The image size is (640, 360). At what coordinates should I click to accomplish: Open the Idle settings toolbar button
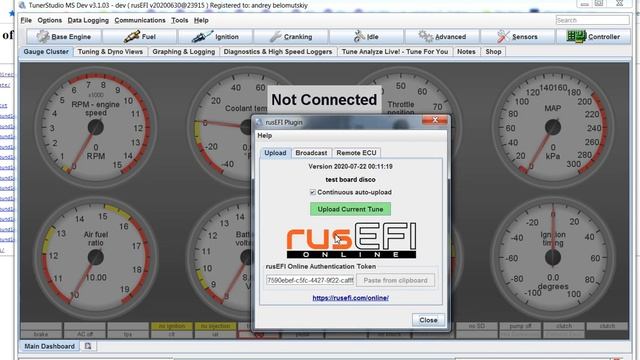point(367,37)
